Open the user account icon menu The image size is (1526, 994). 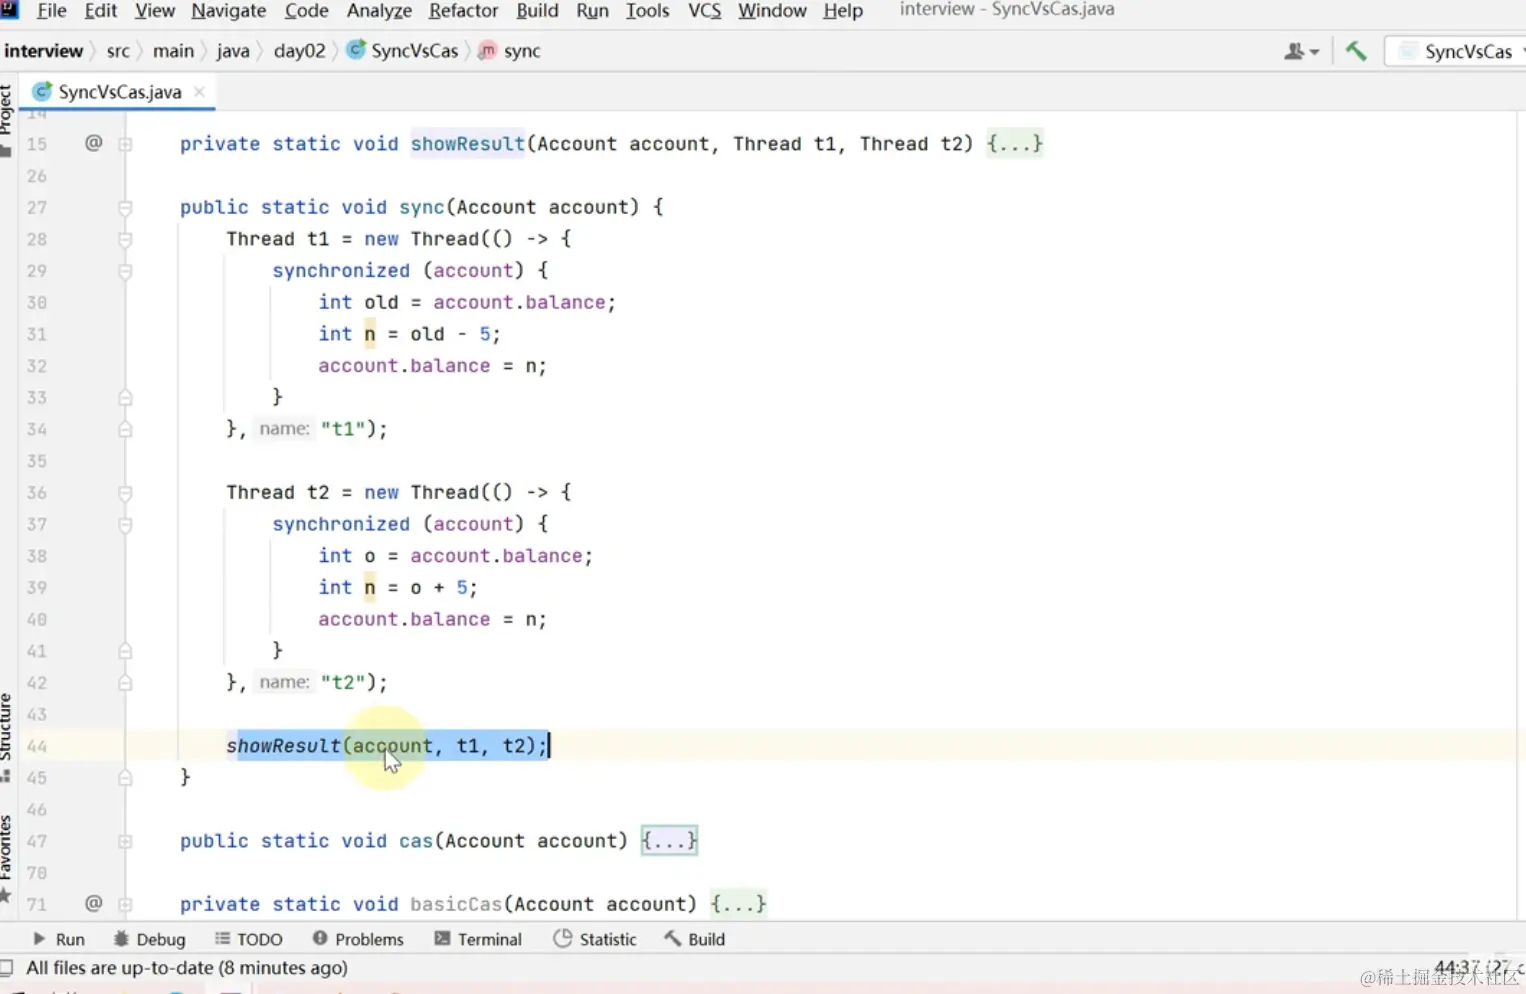[1301, 51]
